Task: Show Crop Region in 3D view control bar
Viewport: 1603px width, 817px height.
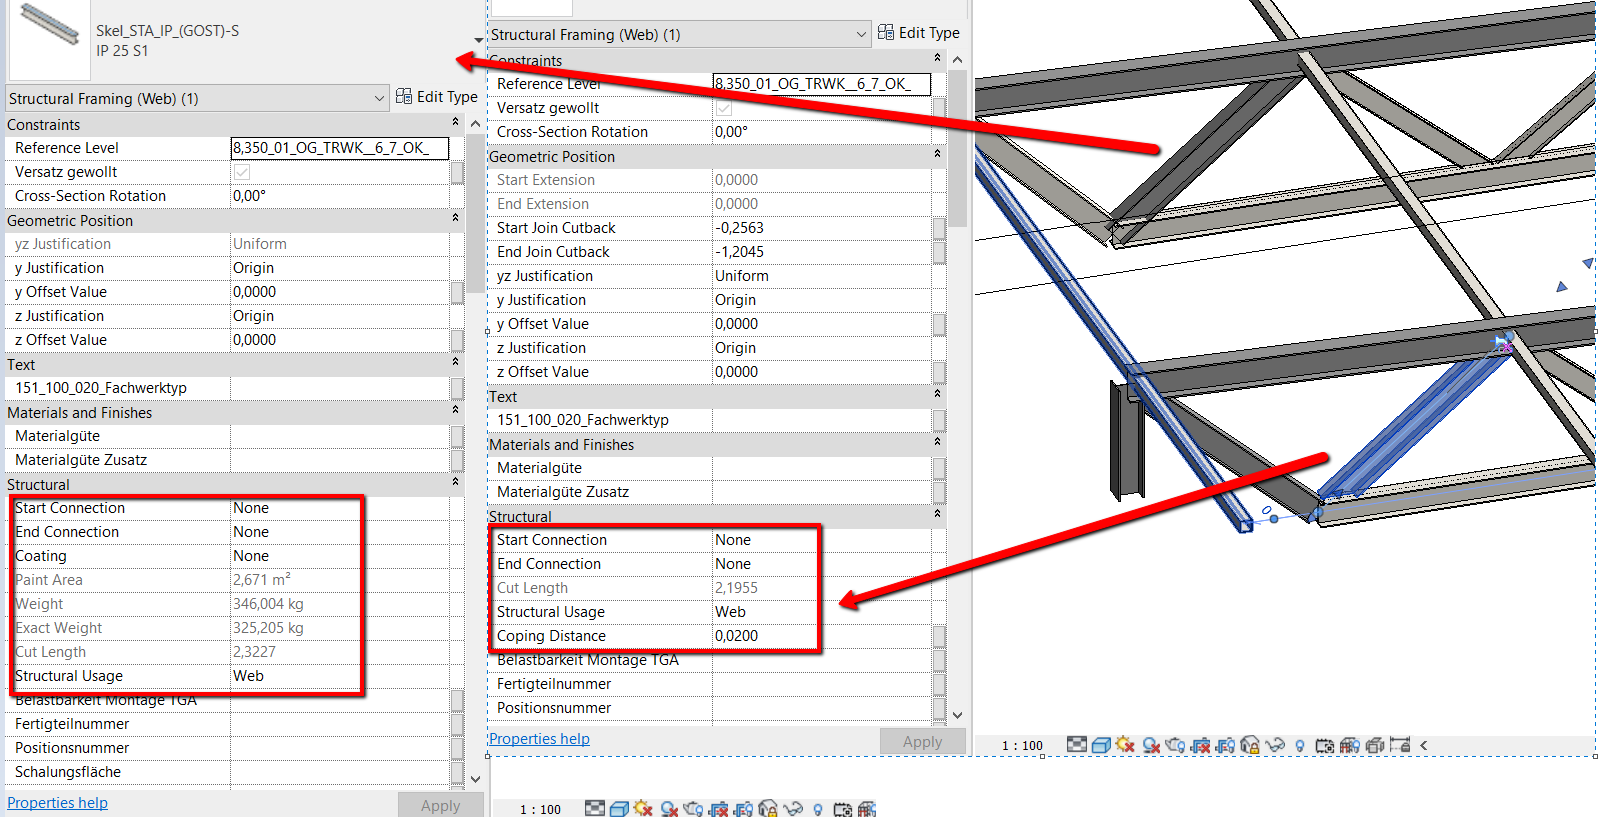Action: click(x=1225, y=745)
